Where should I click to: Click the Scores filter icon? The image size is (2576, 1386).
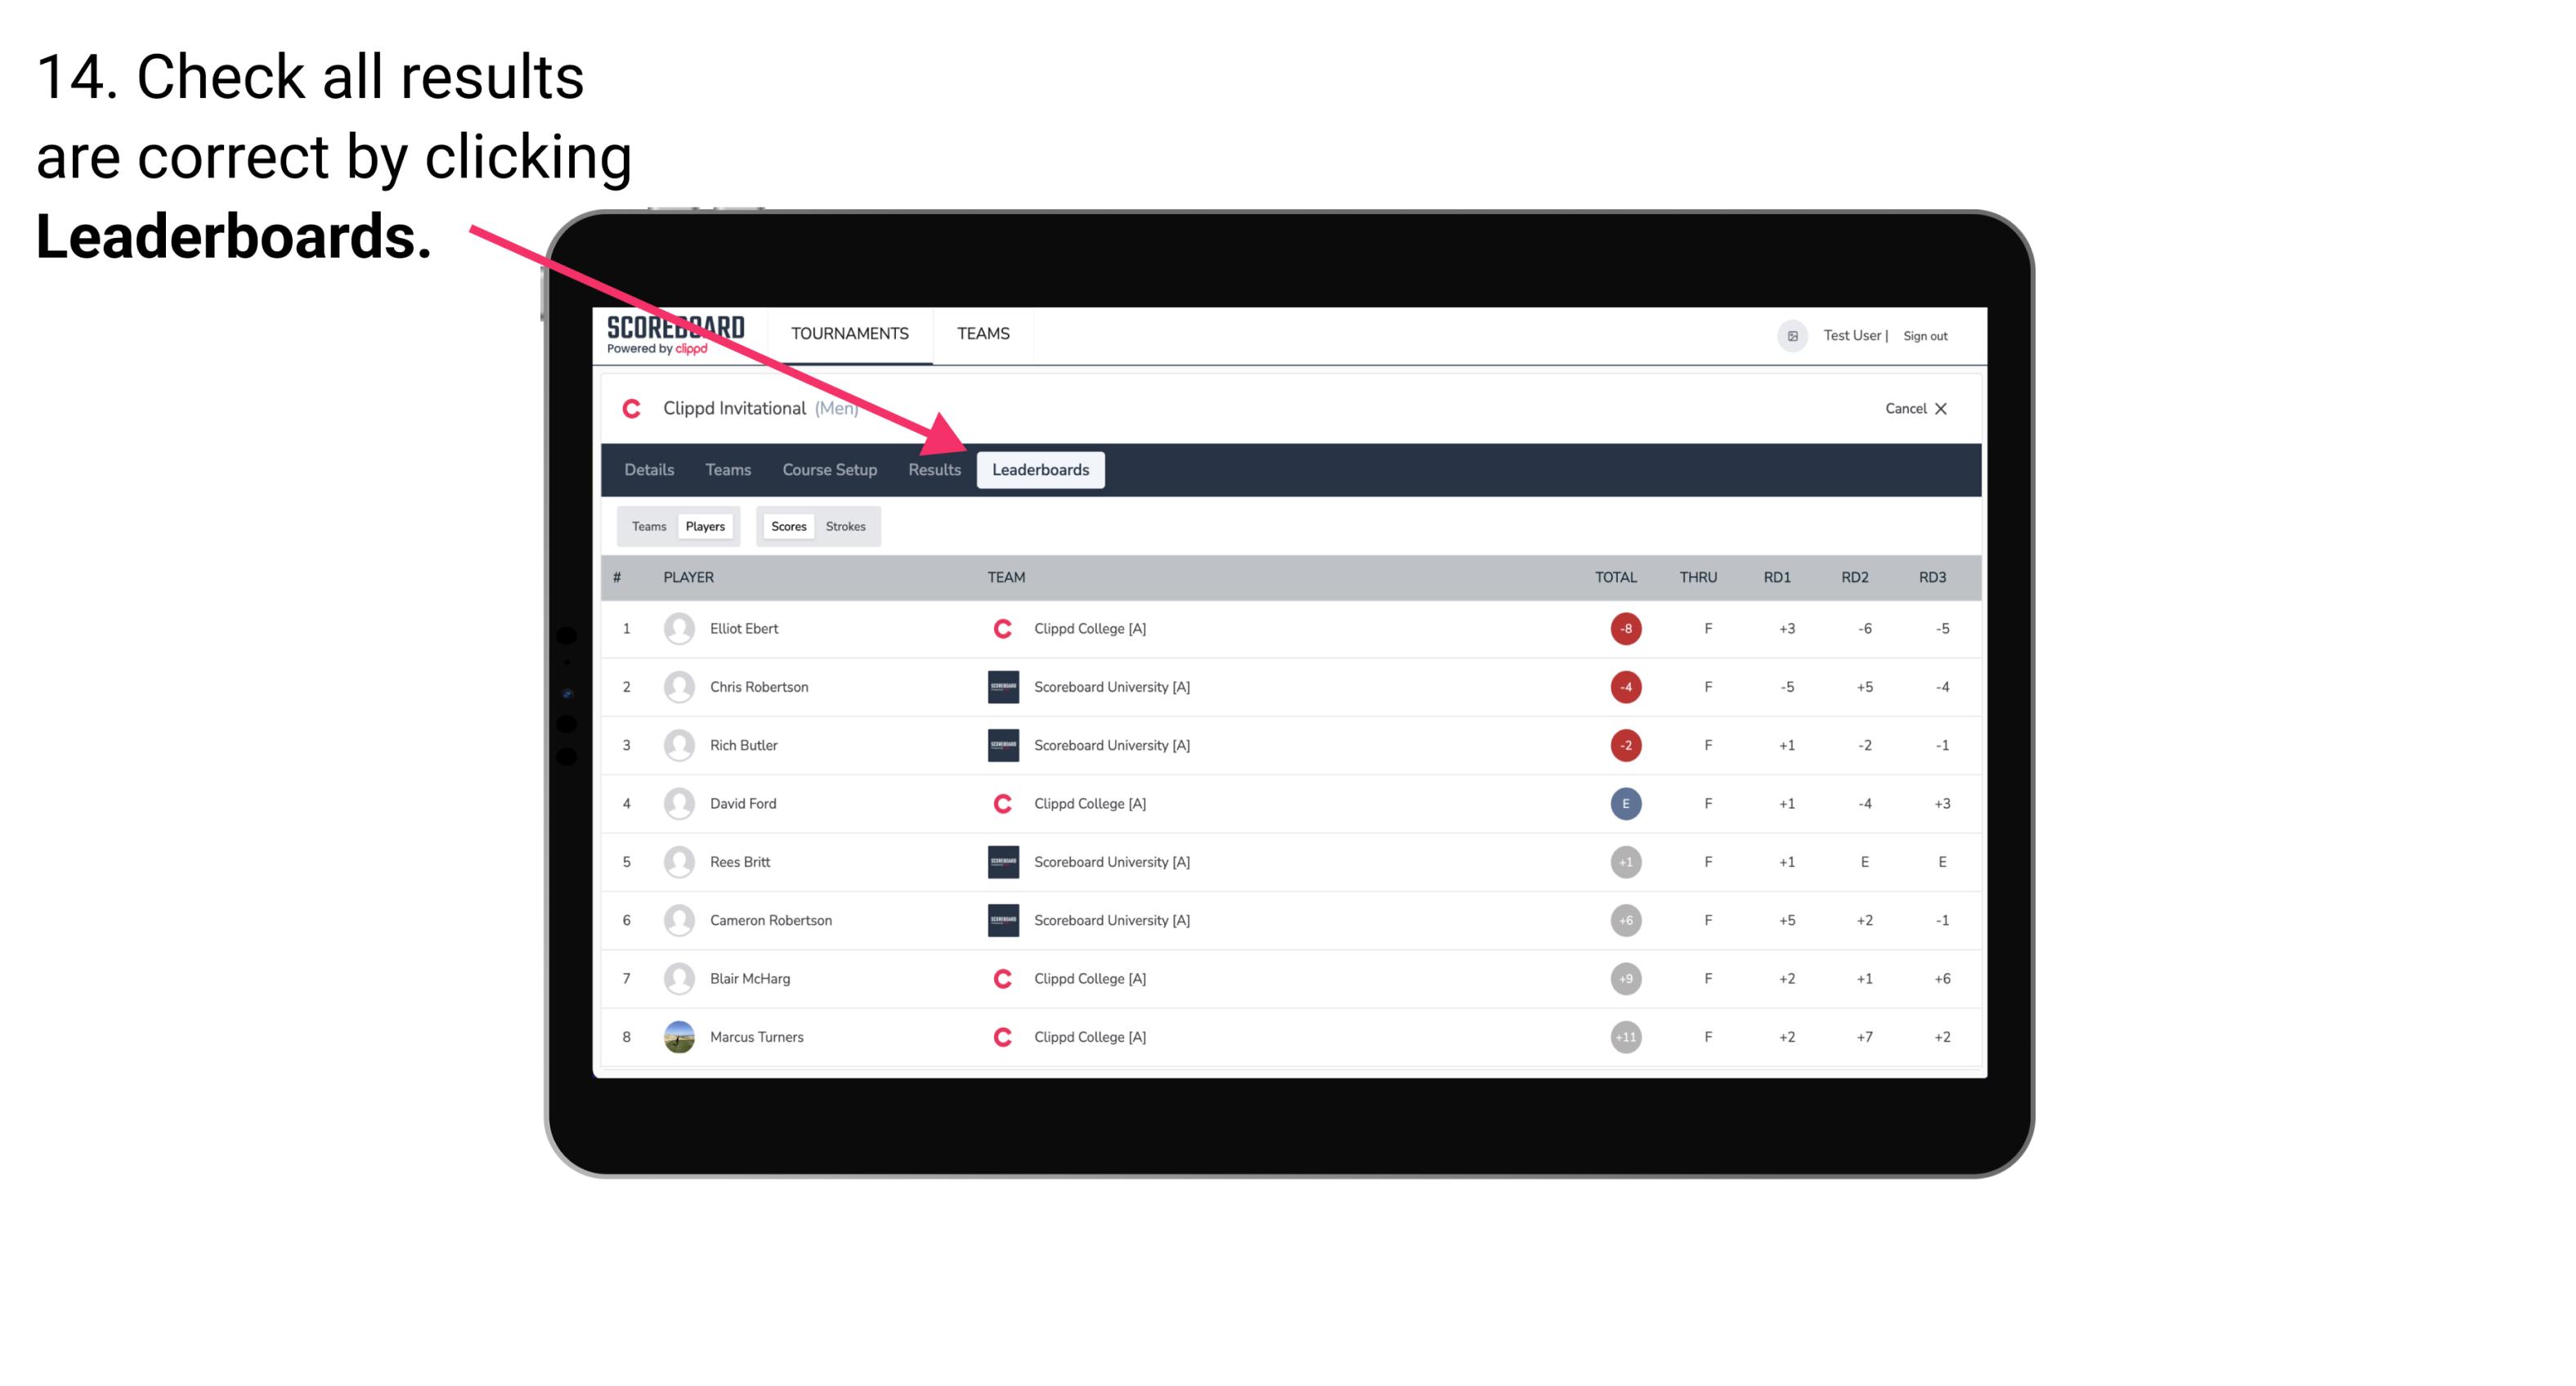coord(788,526)
